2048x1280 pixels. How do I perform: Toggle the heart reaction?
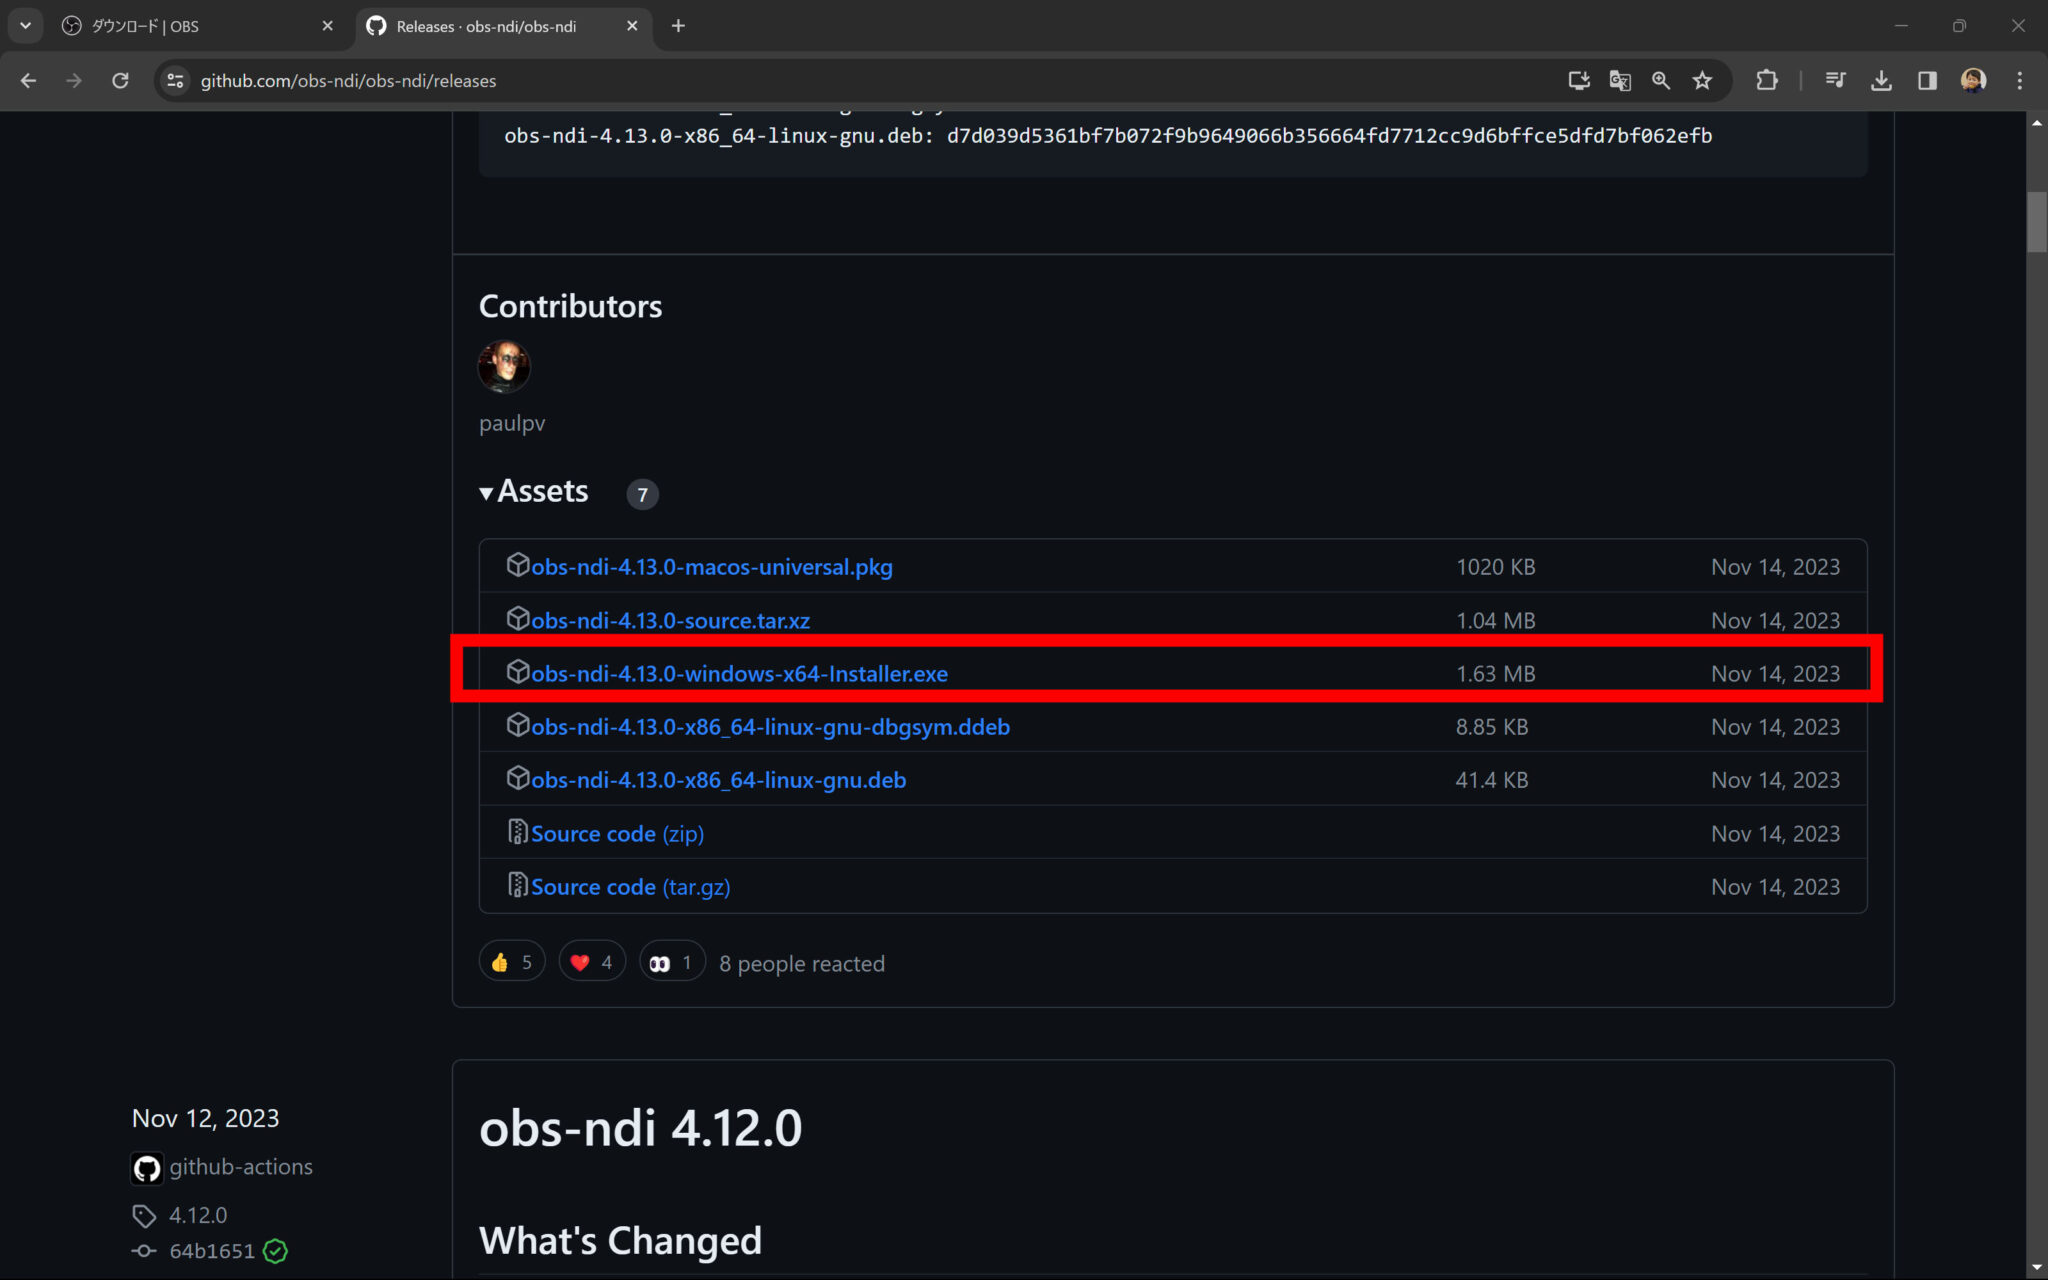pos(591,961)
